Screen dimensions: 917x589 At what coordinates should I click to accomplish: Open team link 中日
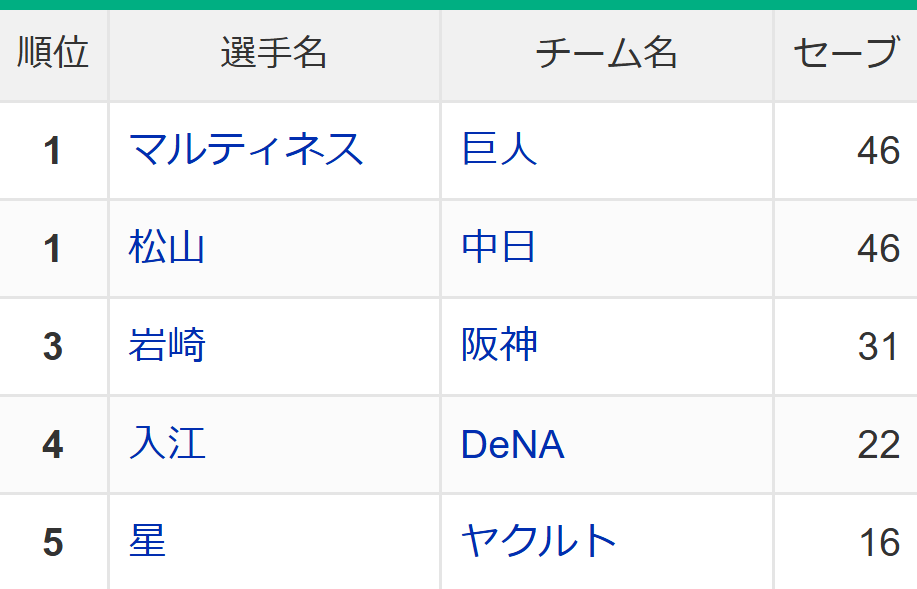[498, 247]
